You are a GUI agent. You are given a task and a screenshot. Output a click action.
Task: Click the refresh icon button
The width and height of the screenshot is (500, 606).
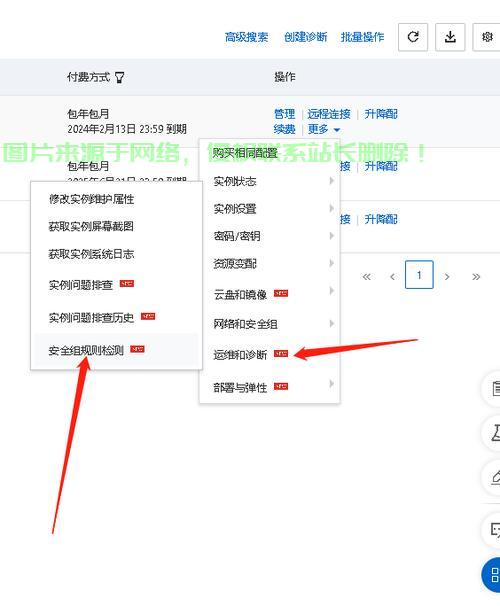[x=413, y=37]
